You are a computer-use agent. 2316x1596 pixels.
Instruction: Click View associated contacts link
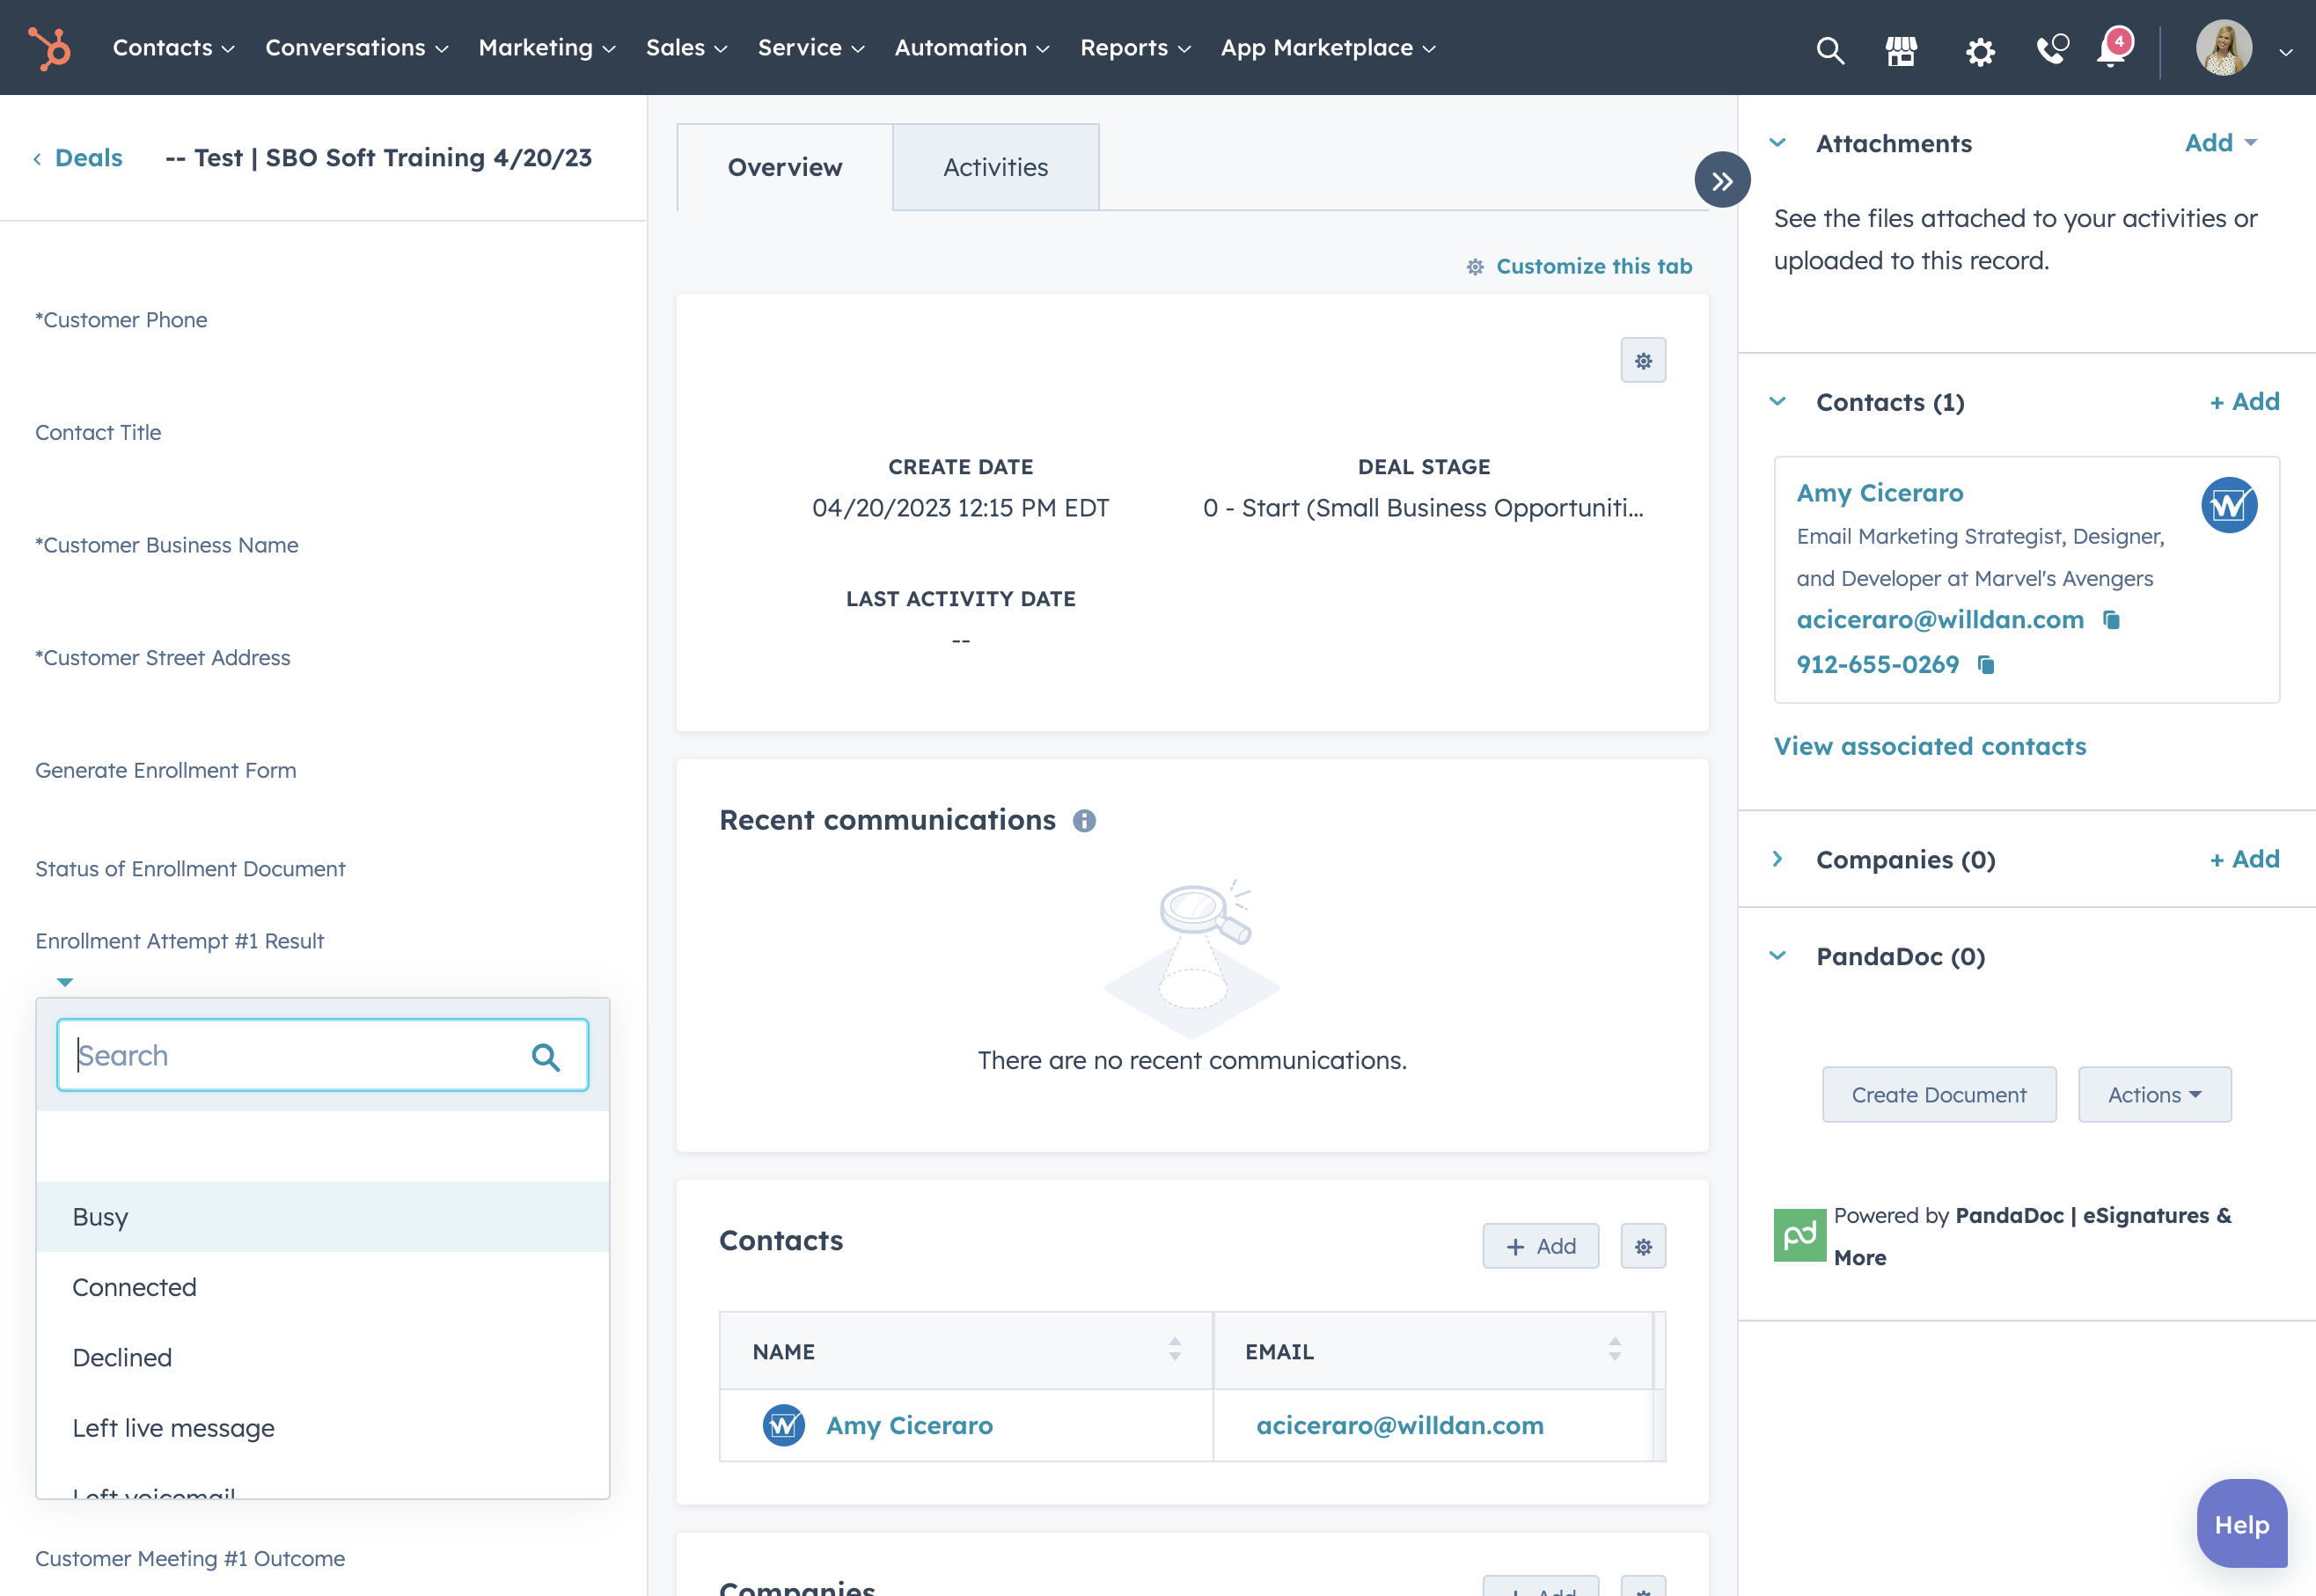coord(1930,746)
